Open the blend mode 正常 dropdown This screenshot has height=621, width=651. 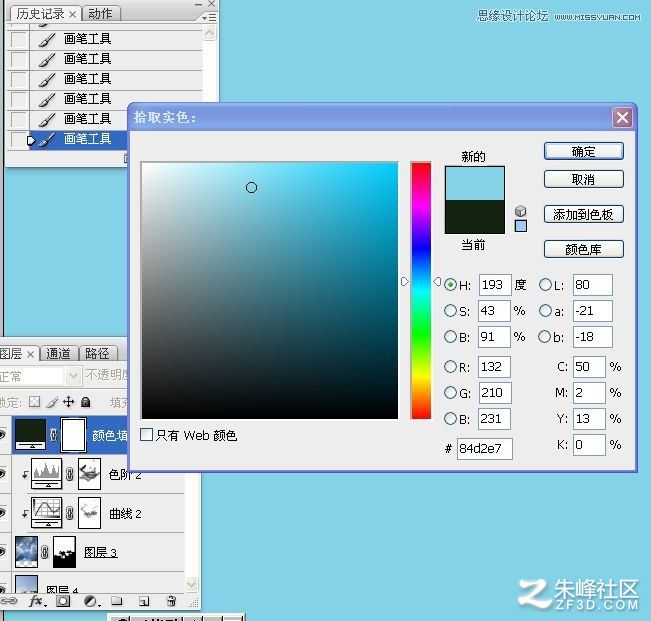pos(73,376)
